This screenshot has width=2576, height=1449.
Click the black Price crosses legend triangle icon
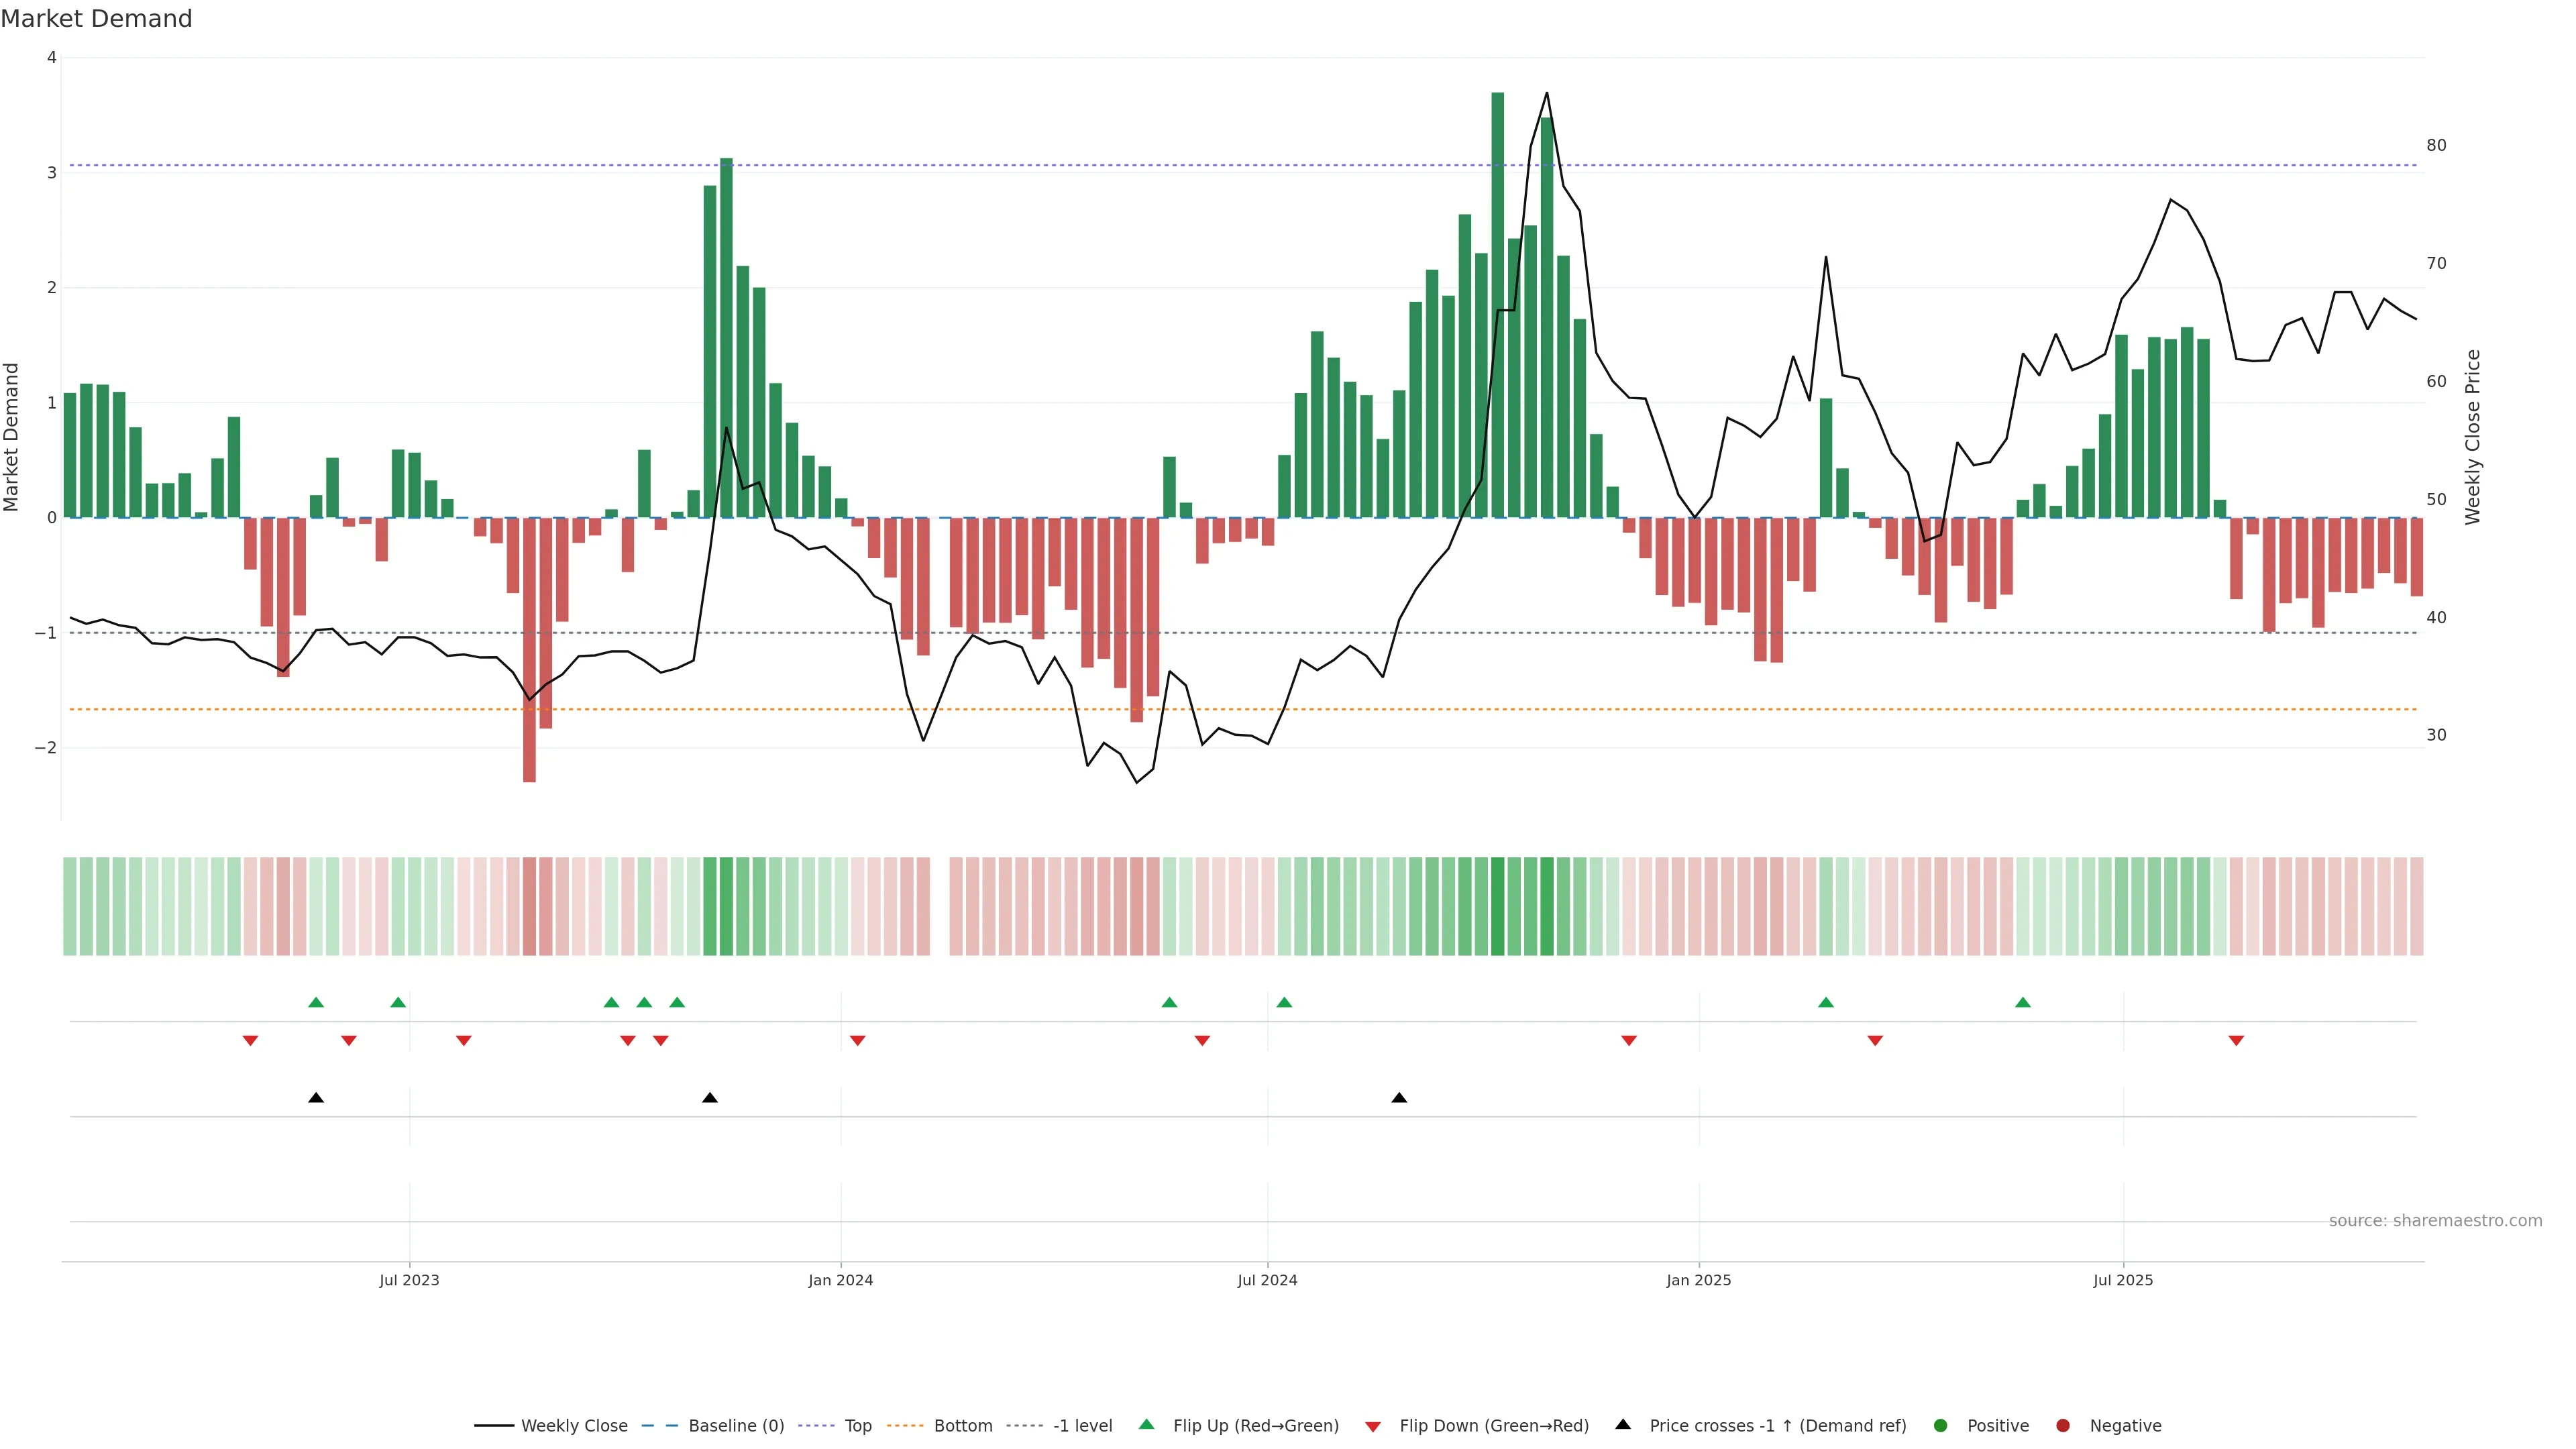(x=1623, y=1424)
